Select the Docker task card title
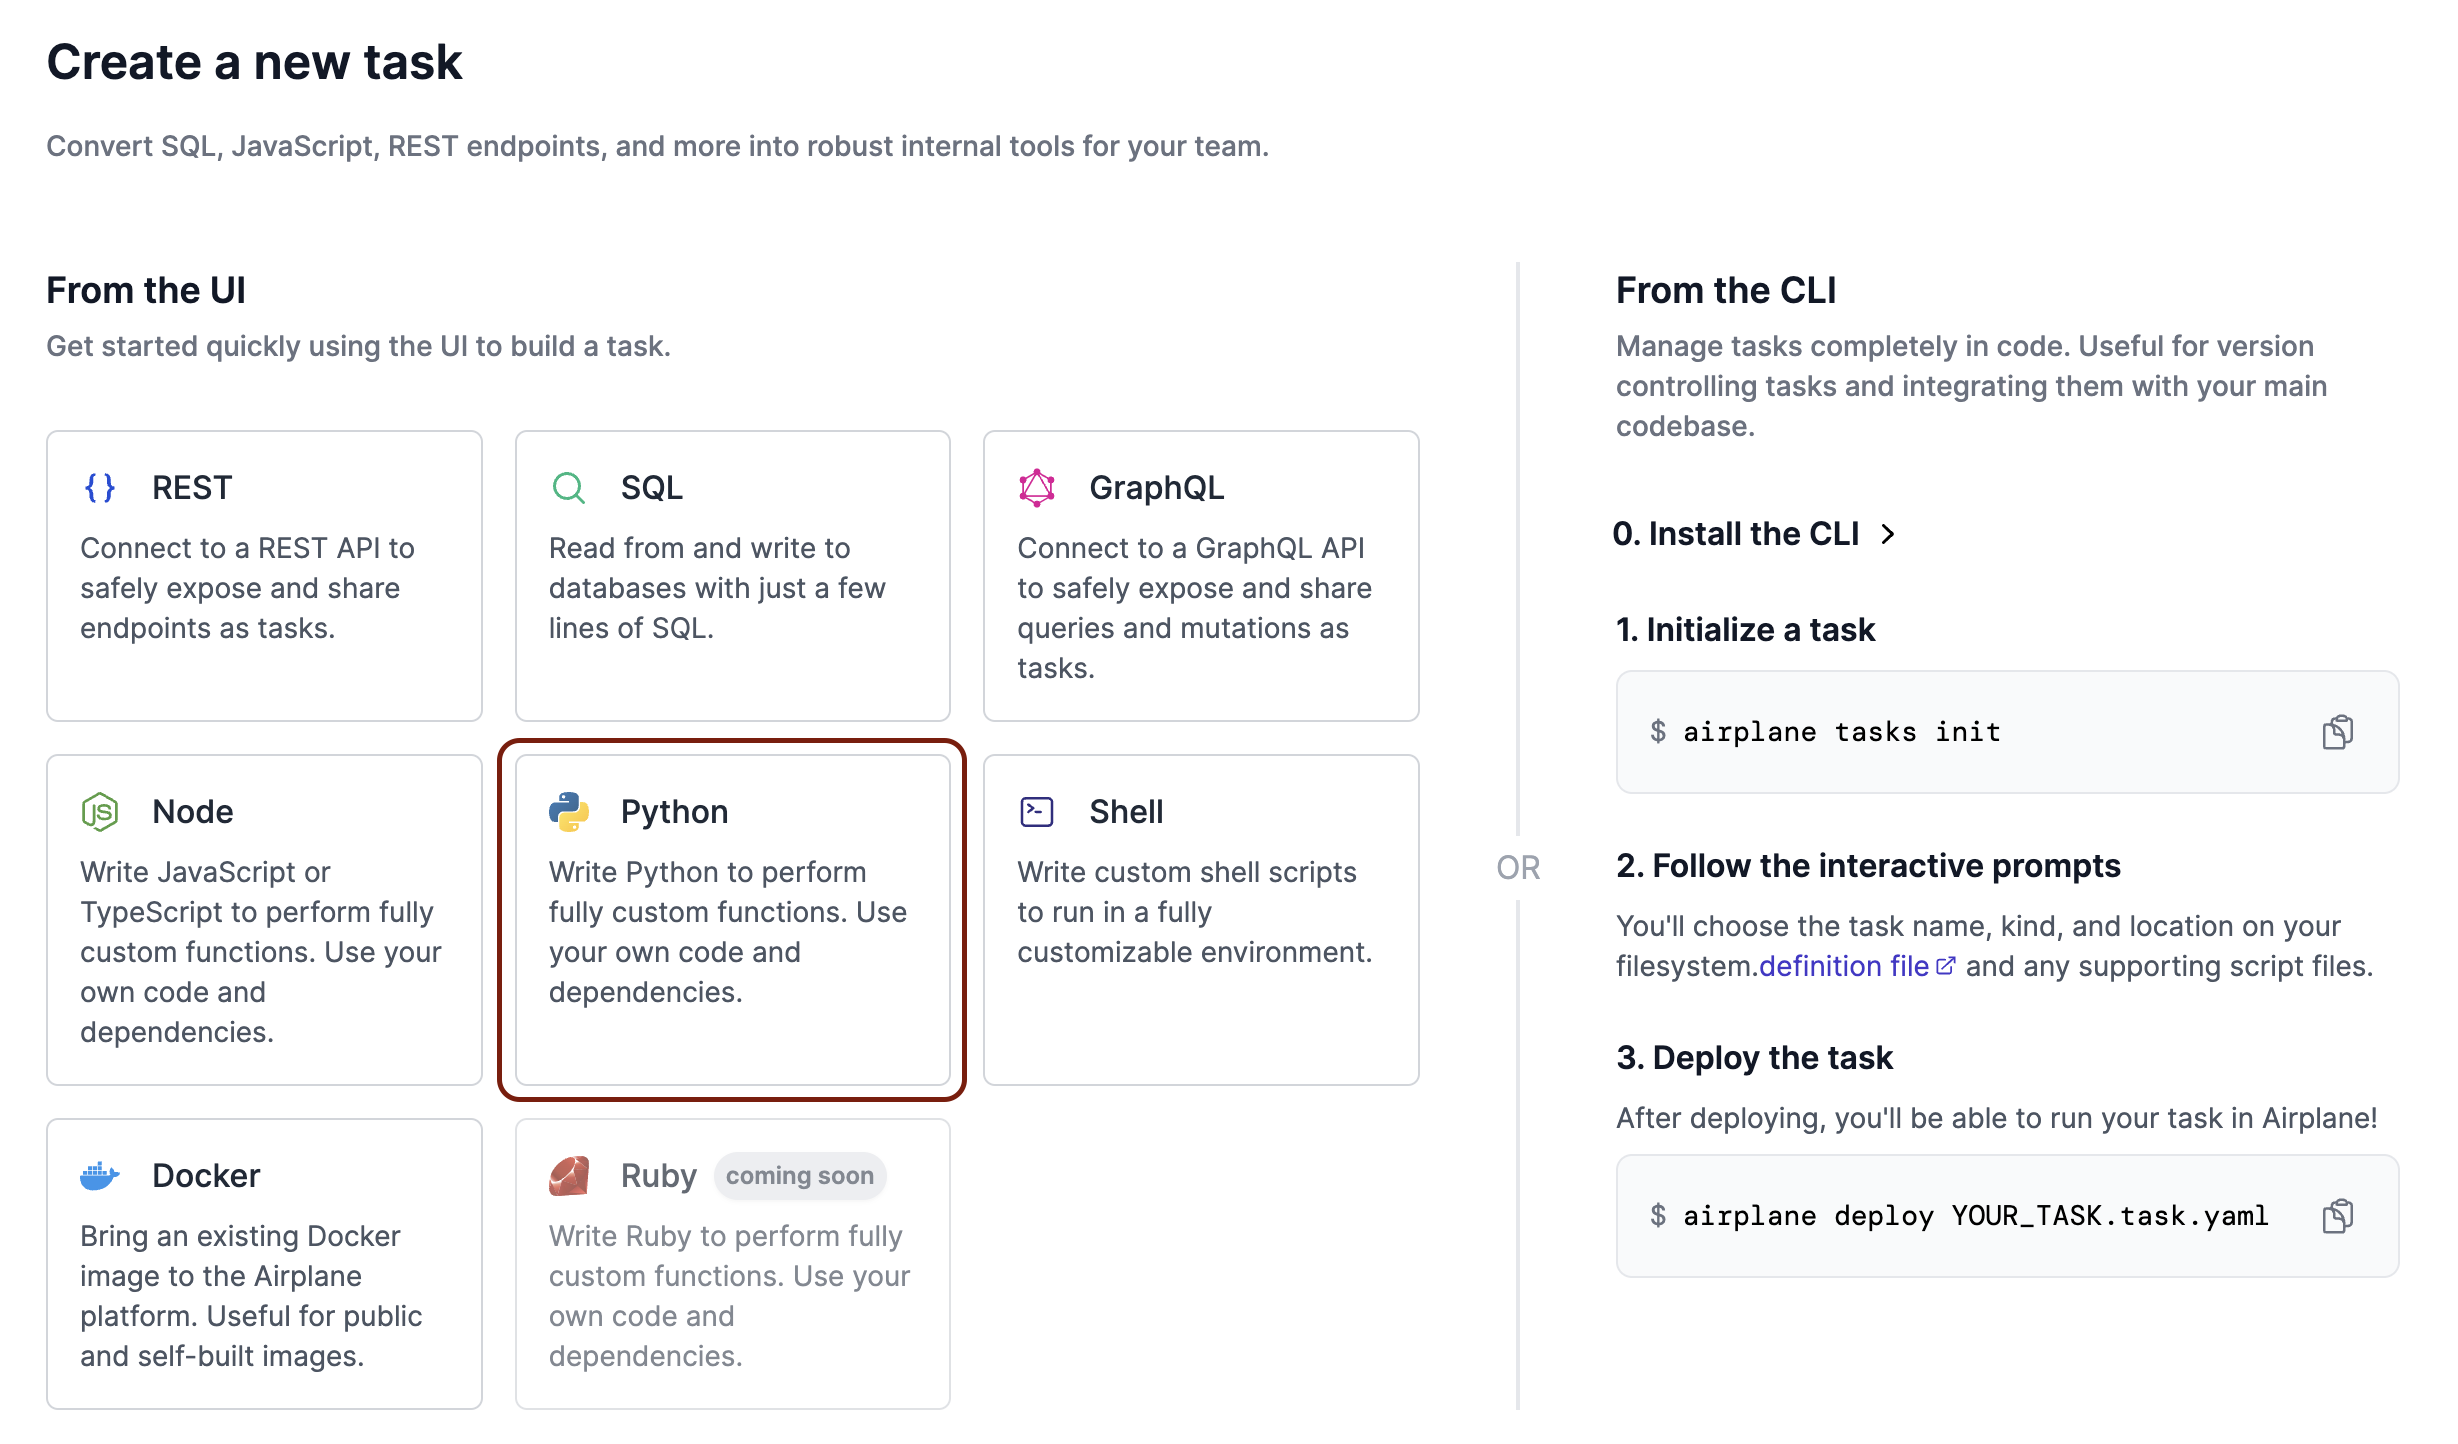This screenshot has width=2458, height=1444. tap(206, 1176)
